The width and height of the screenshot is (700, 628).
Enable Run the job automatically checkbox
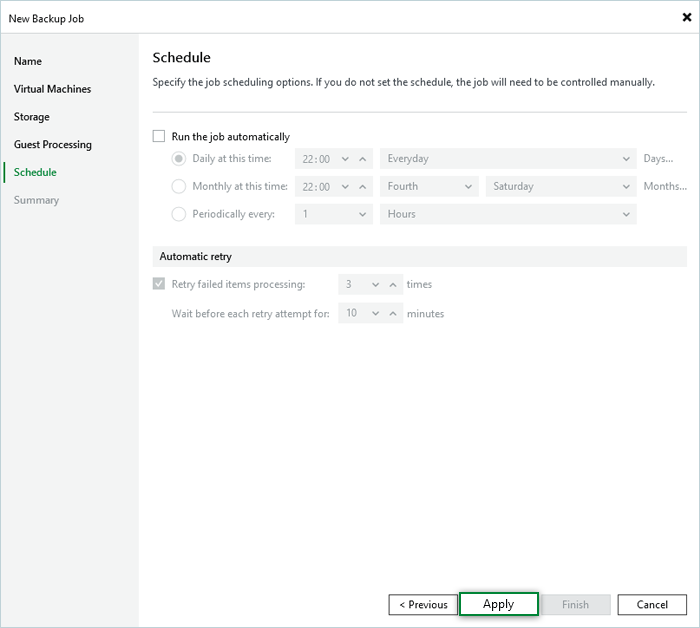pos(159,137)
